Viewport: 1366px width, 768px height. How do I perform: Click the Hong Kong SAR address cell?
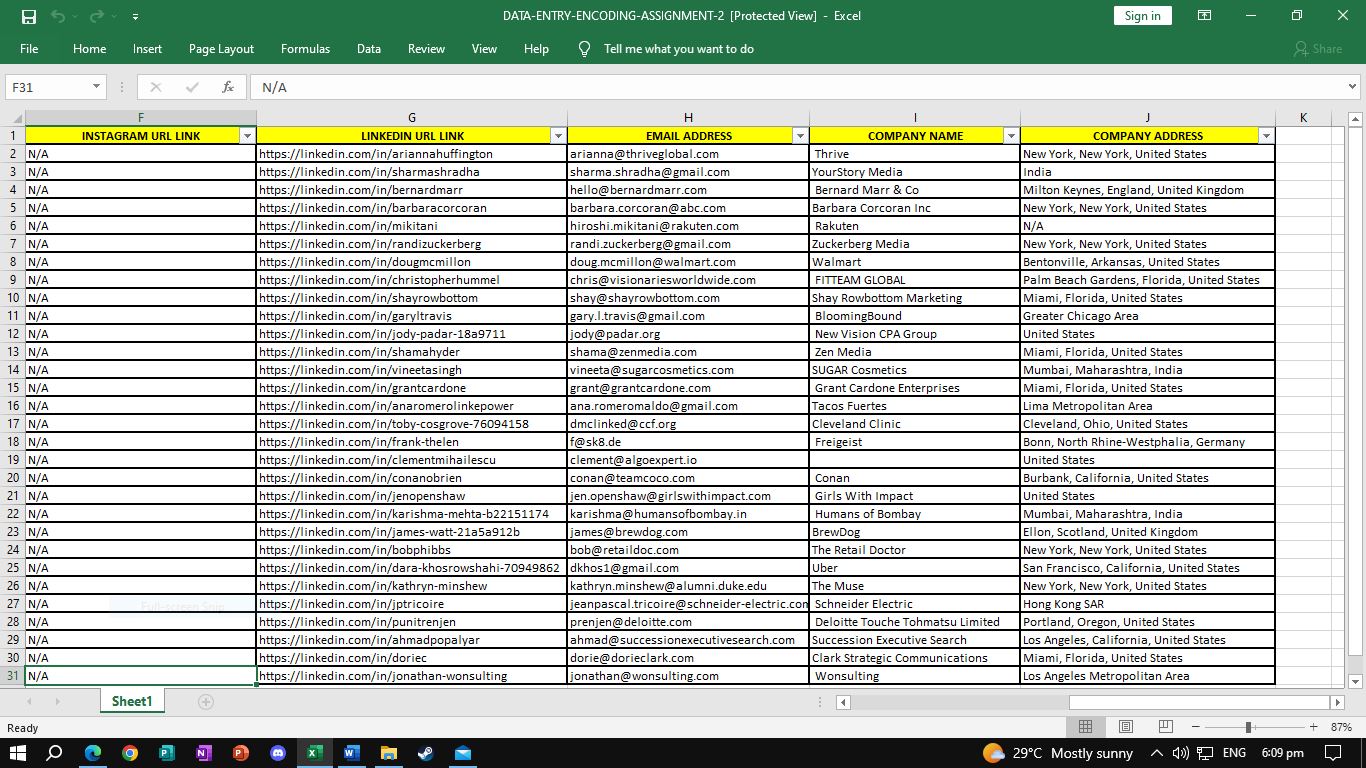tap(1148, 604)
